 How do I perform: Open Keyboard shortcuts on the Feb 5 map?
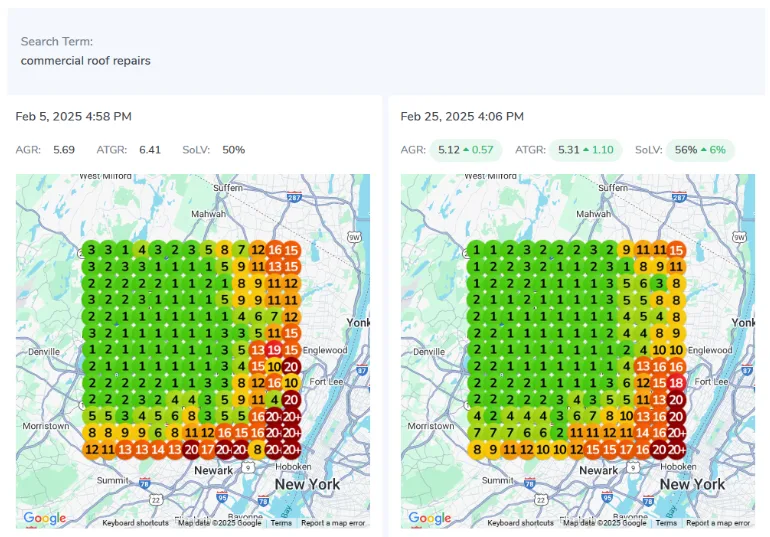click(135, 523)
